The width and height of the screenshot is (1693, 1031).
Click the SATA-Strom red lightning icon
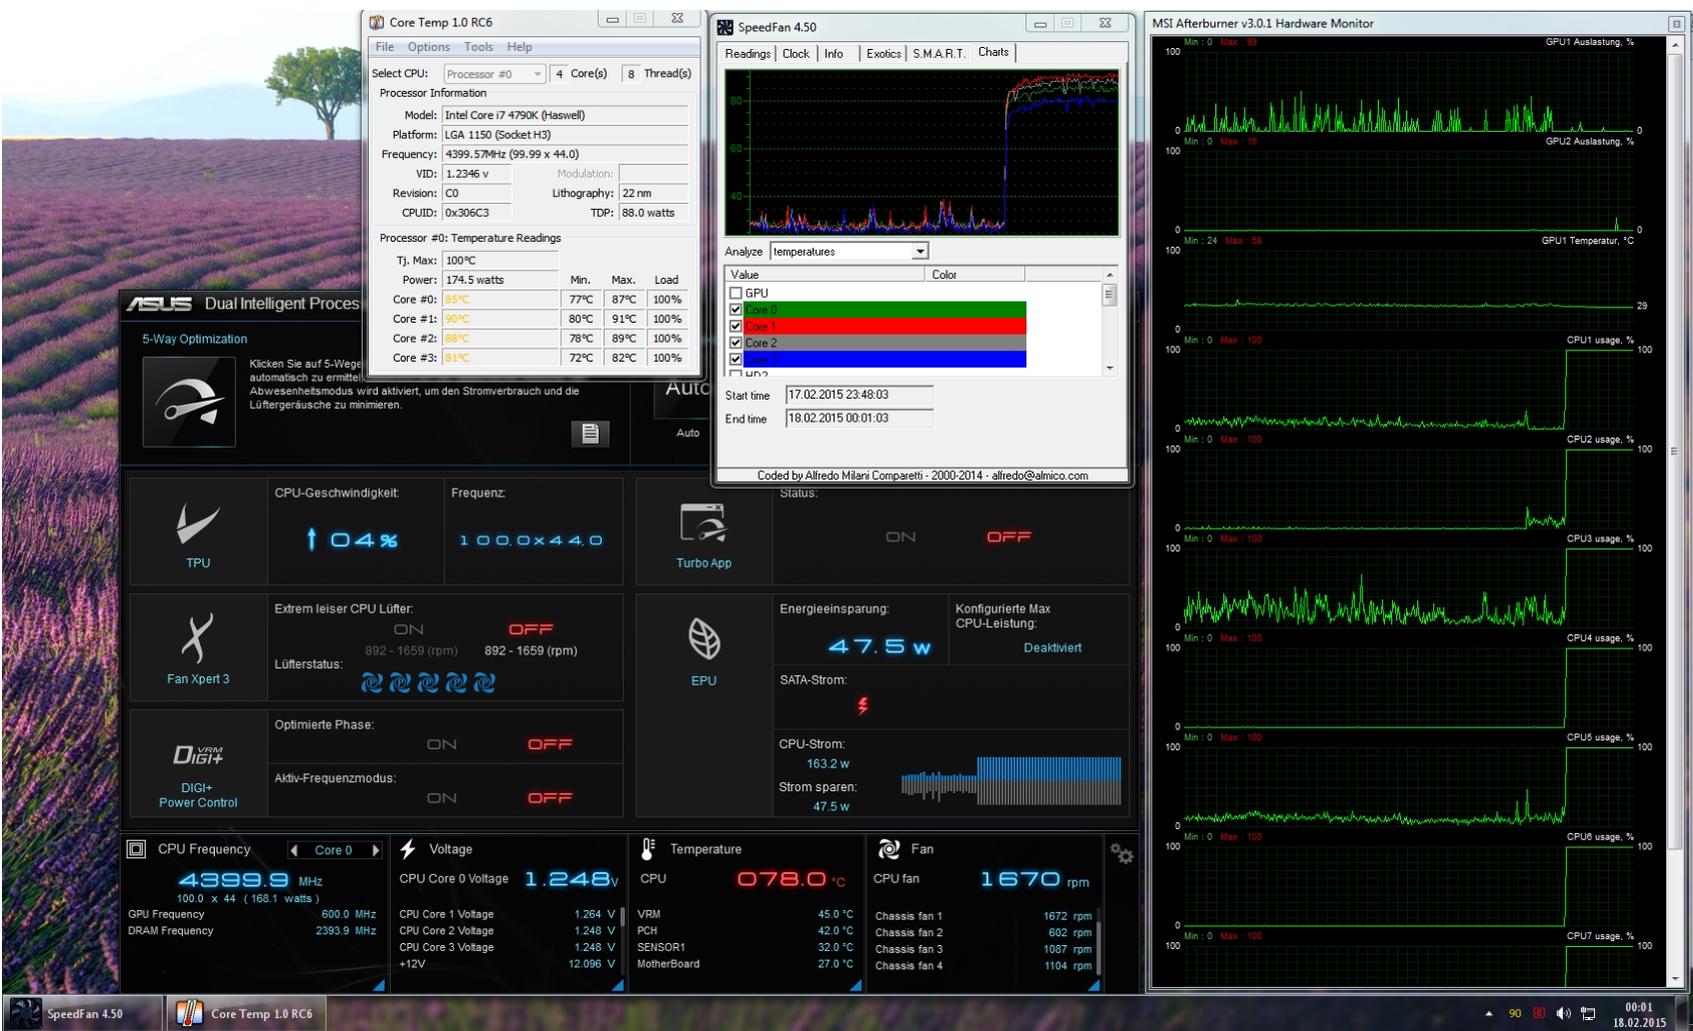(x=862, y=706)
